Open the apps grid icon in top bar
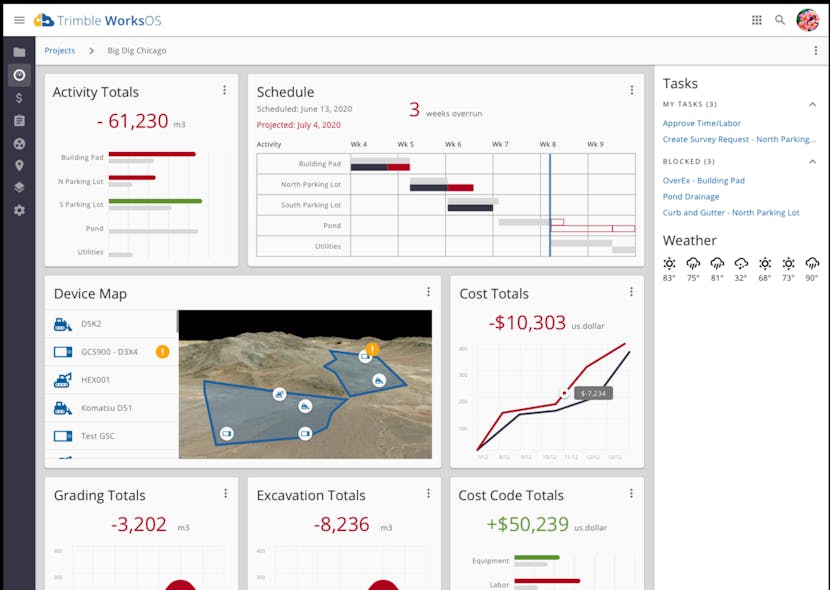 (757, 19)
